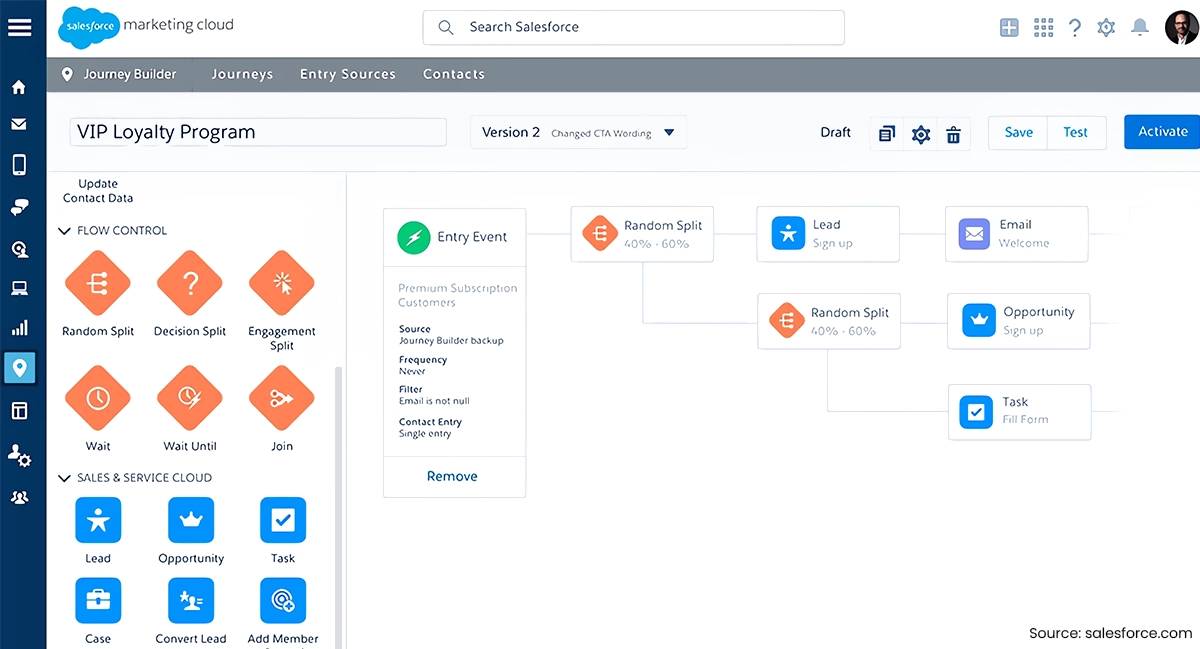Open the Journey Builder app menu
This screenshot has width=1200, height=649.
[119, 75]
